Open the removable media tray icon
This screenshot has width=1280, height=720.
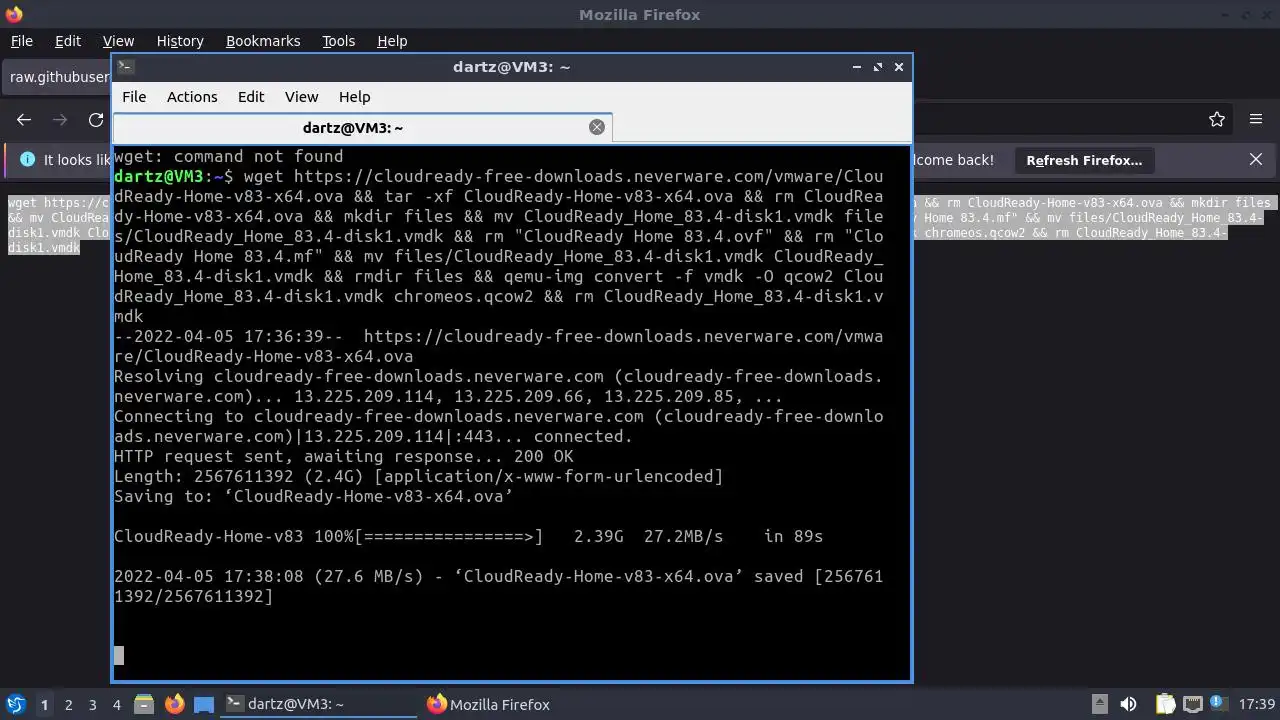tap(1099, 704)
